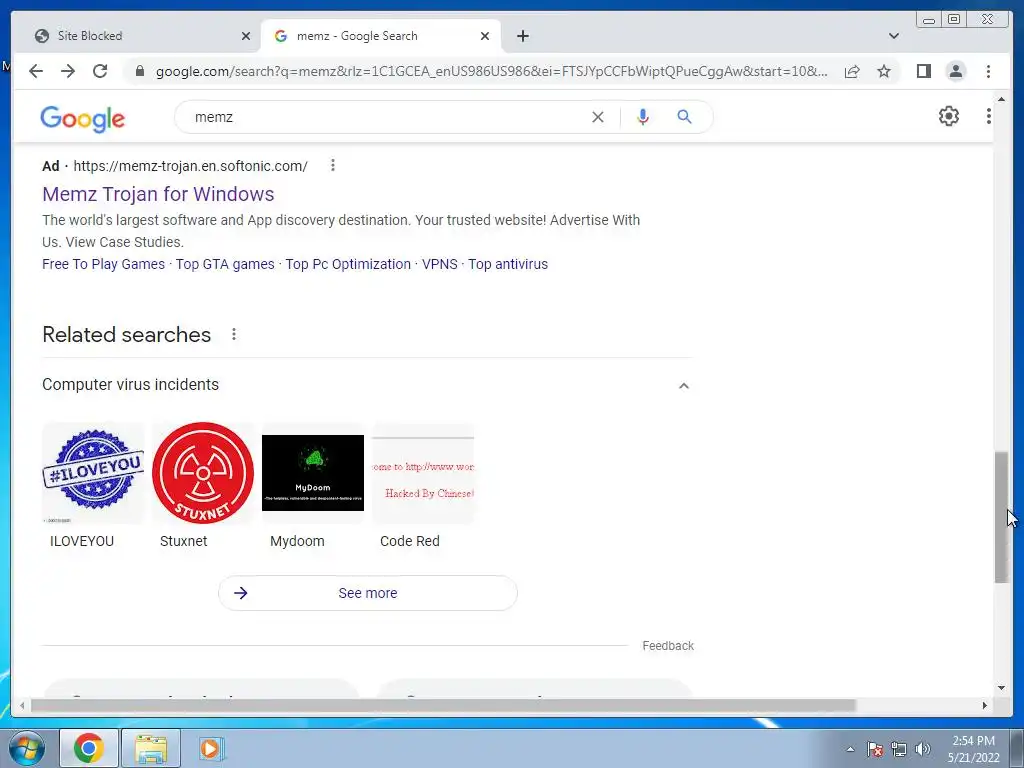Viewport: 1024px width, 768px height.
Task: Click into the memz search box
Action: pos(385,117)
